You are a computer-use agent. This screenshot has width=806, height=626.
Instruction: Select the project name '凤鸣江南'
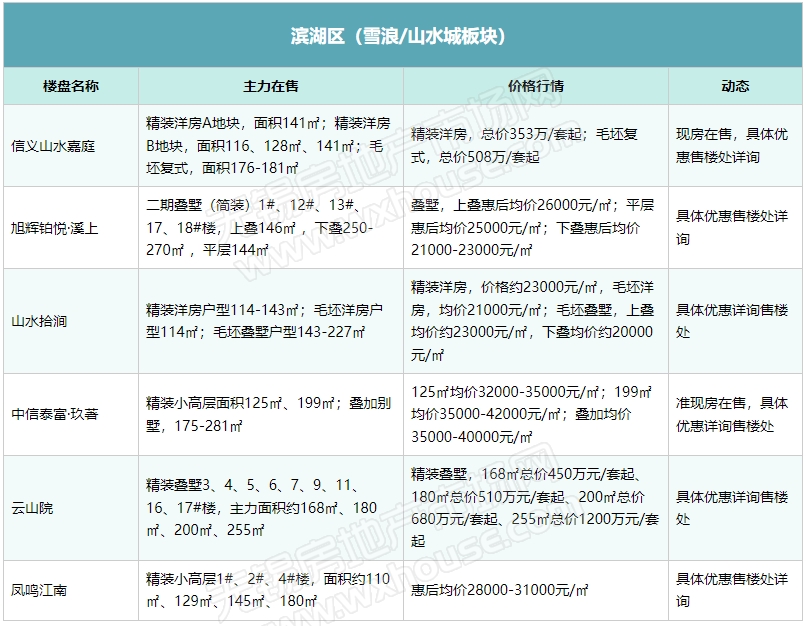pyautogui.click(x=39, y=590)
